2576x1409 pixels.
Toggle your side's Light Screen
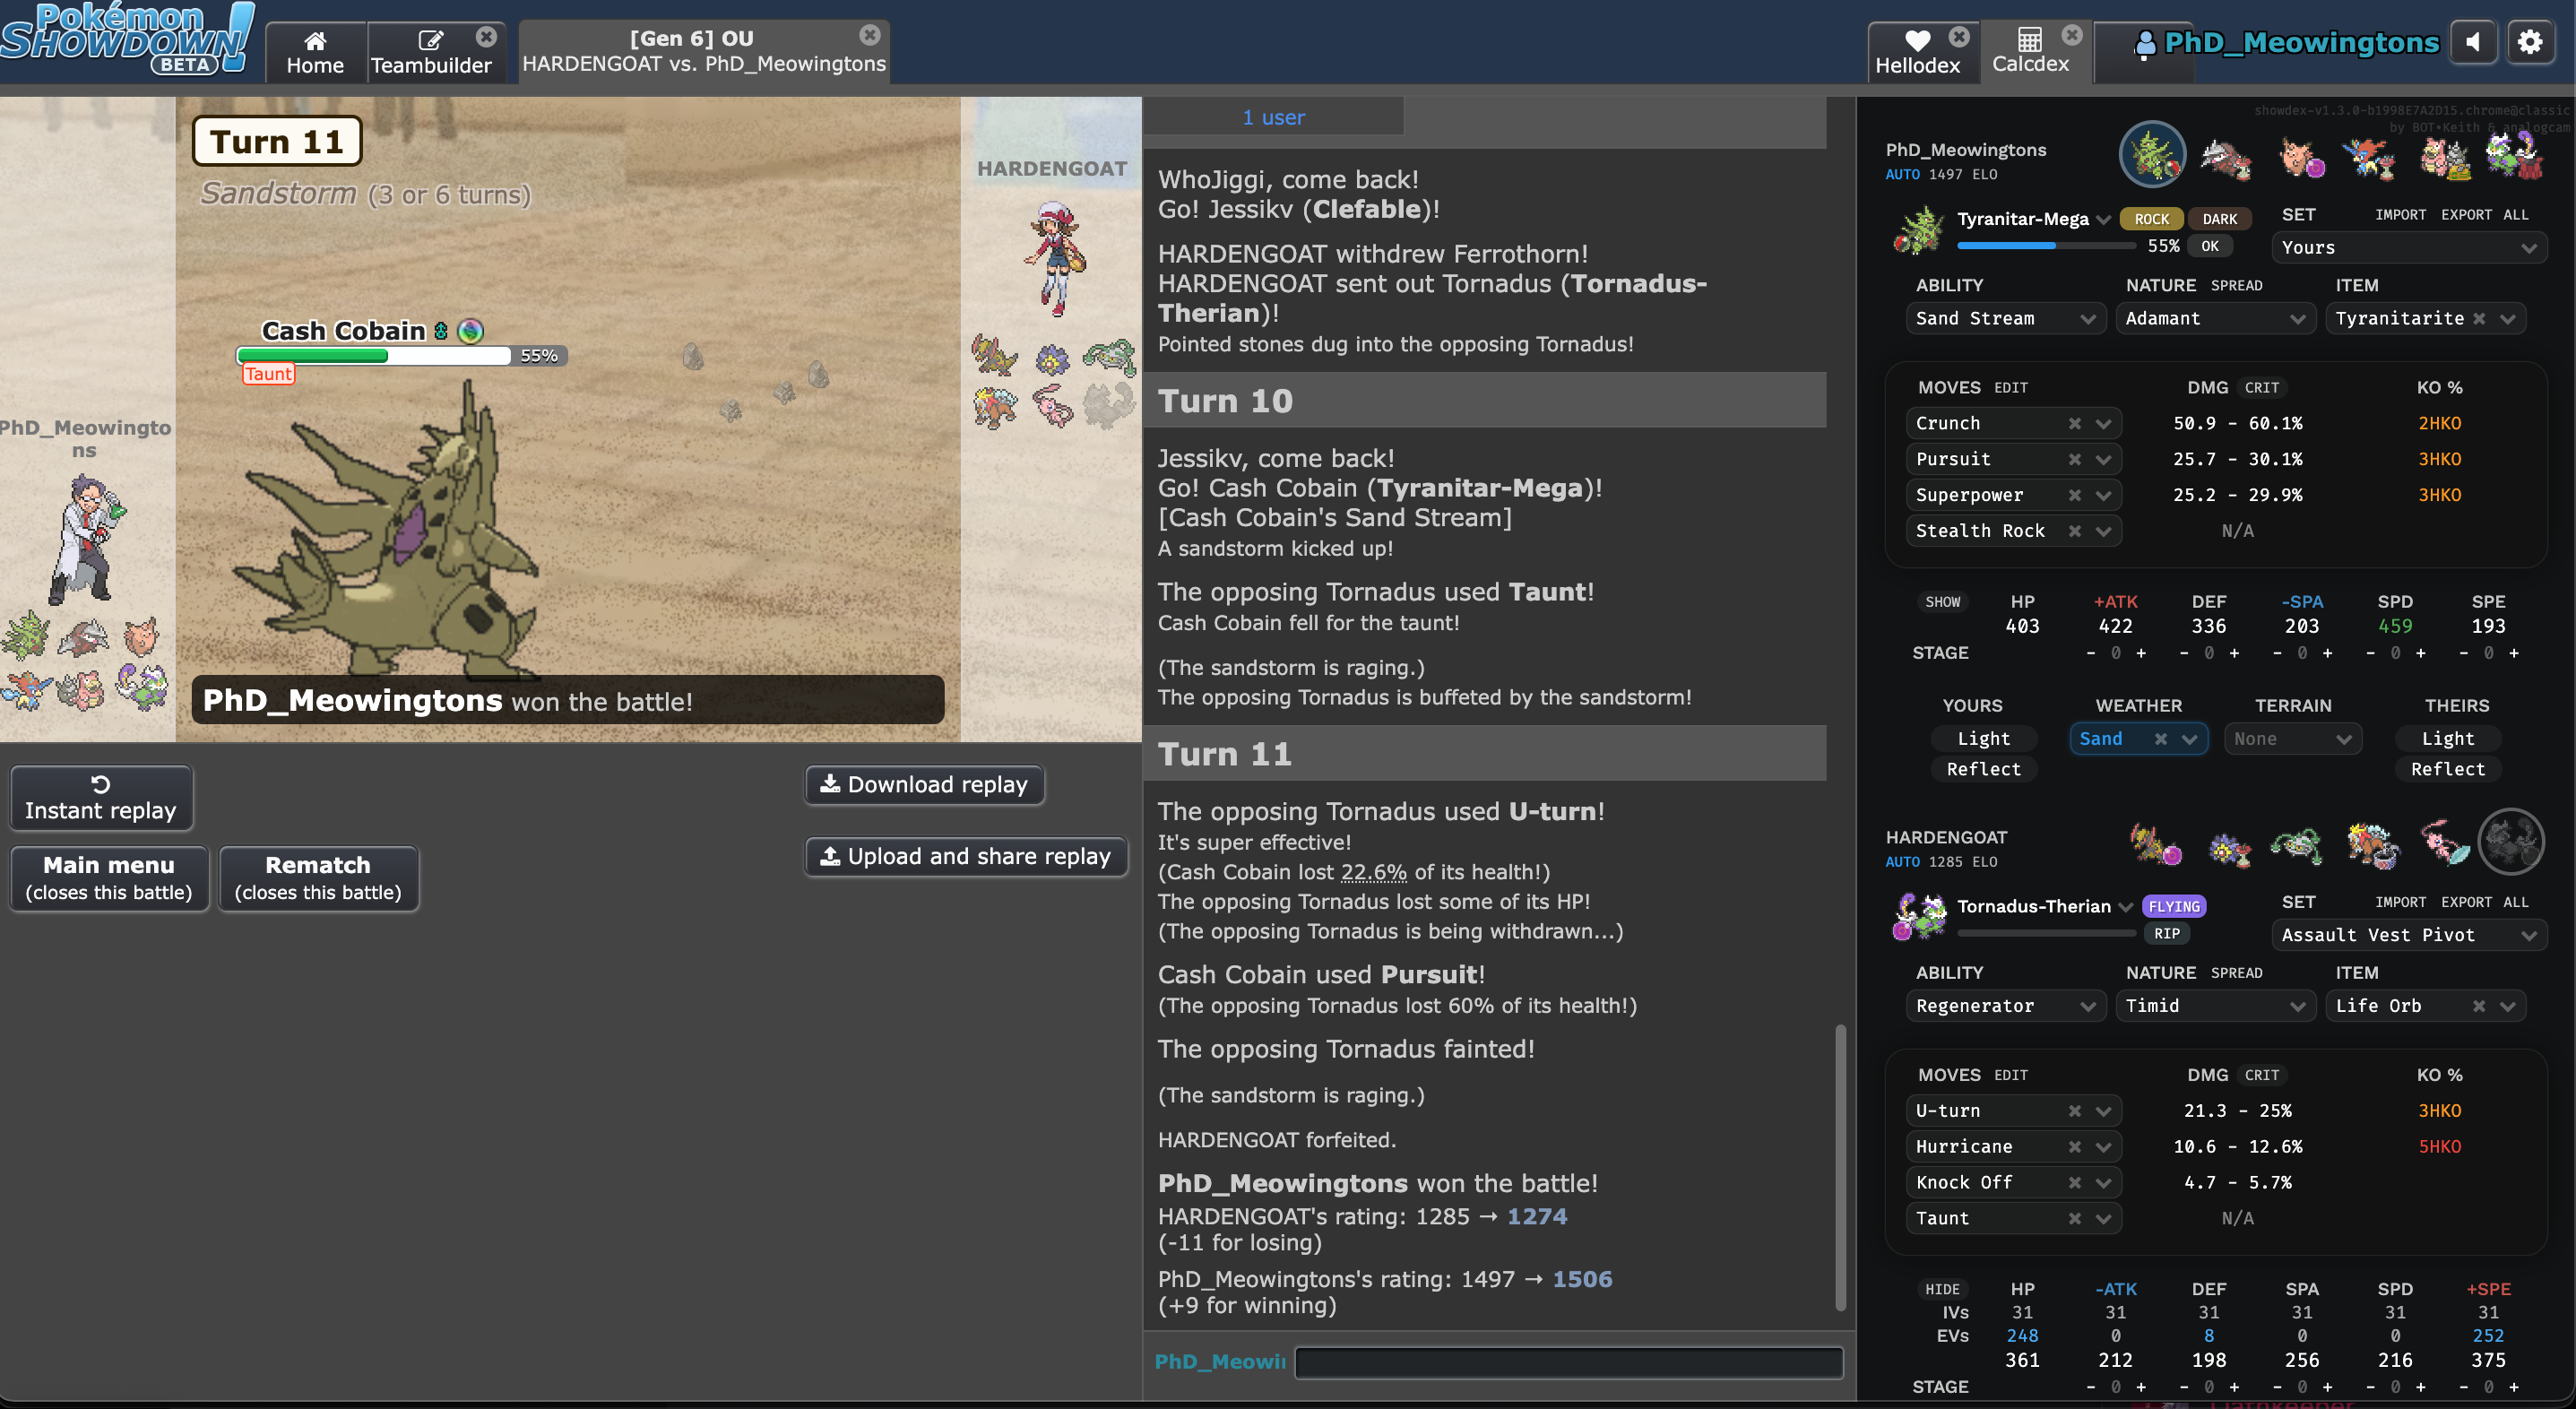point(1983,738)
